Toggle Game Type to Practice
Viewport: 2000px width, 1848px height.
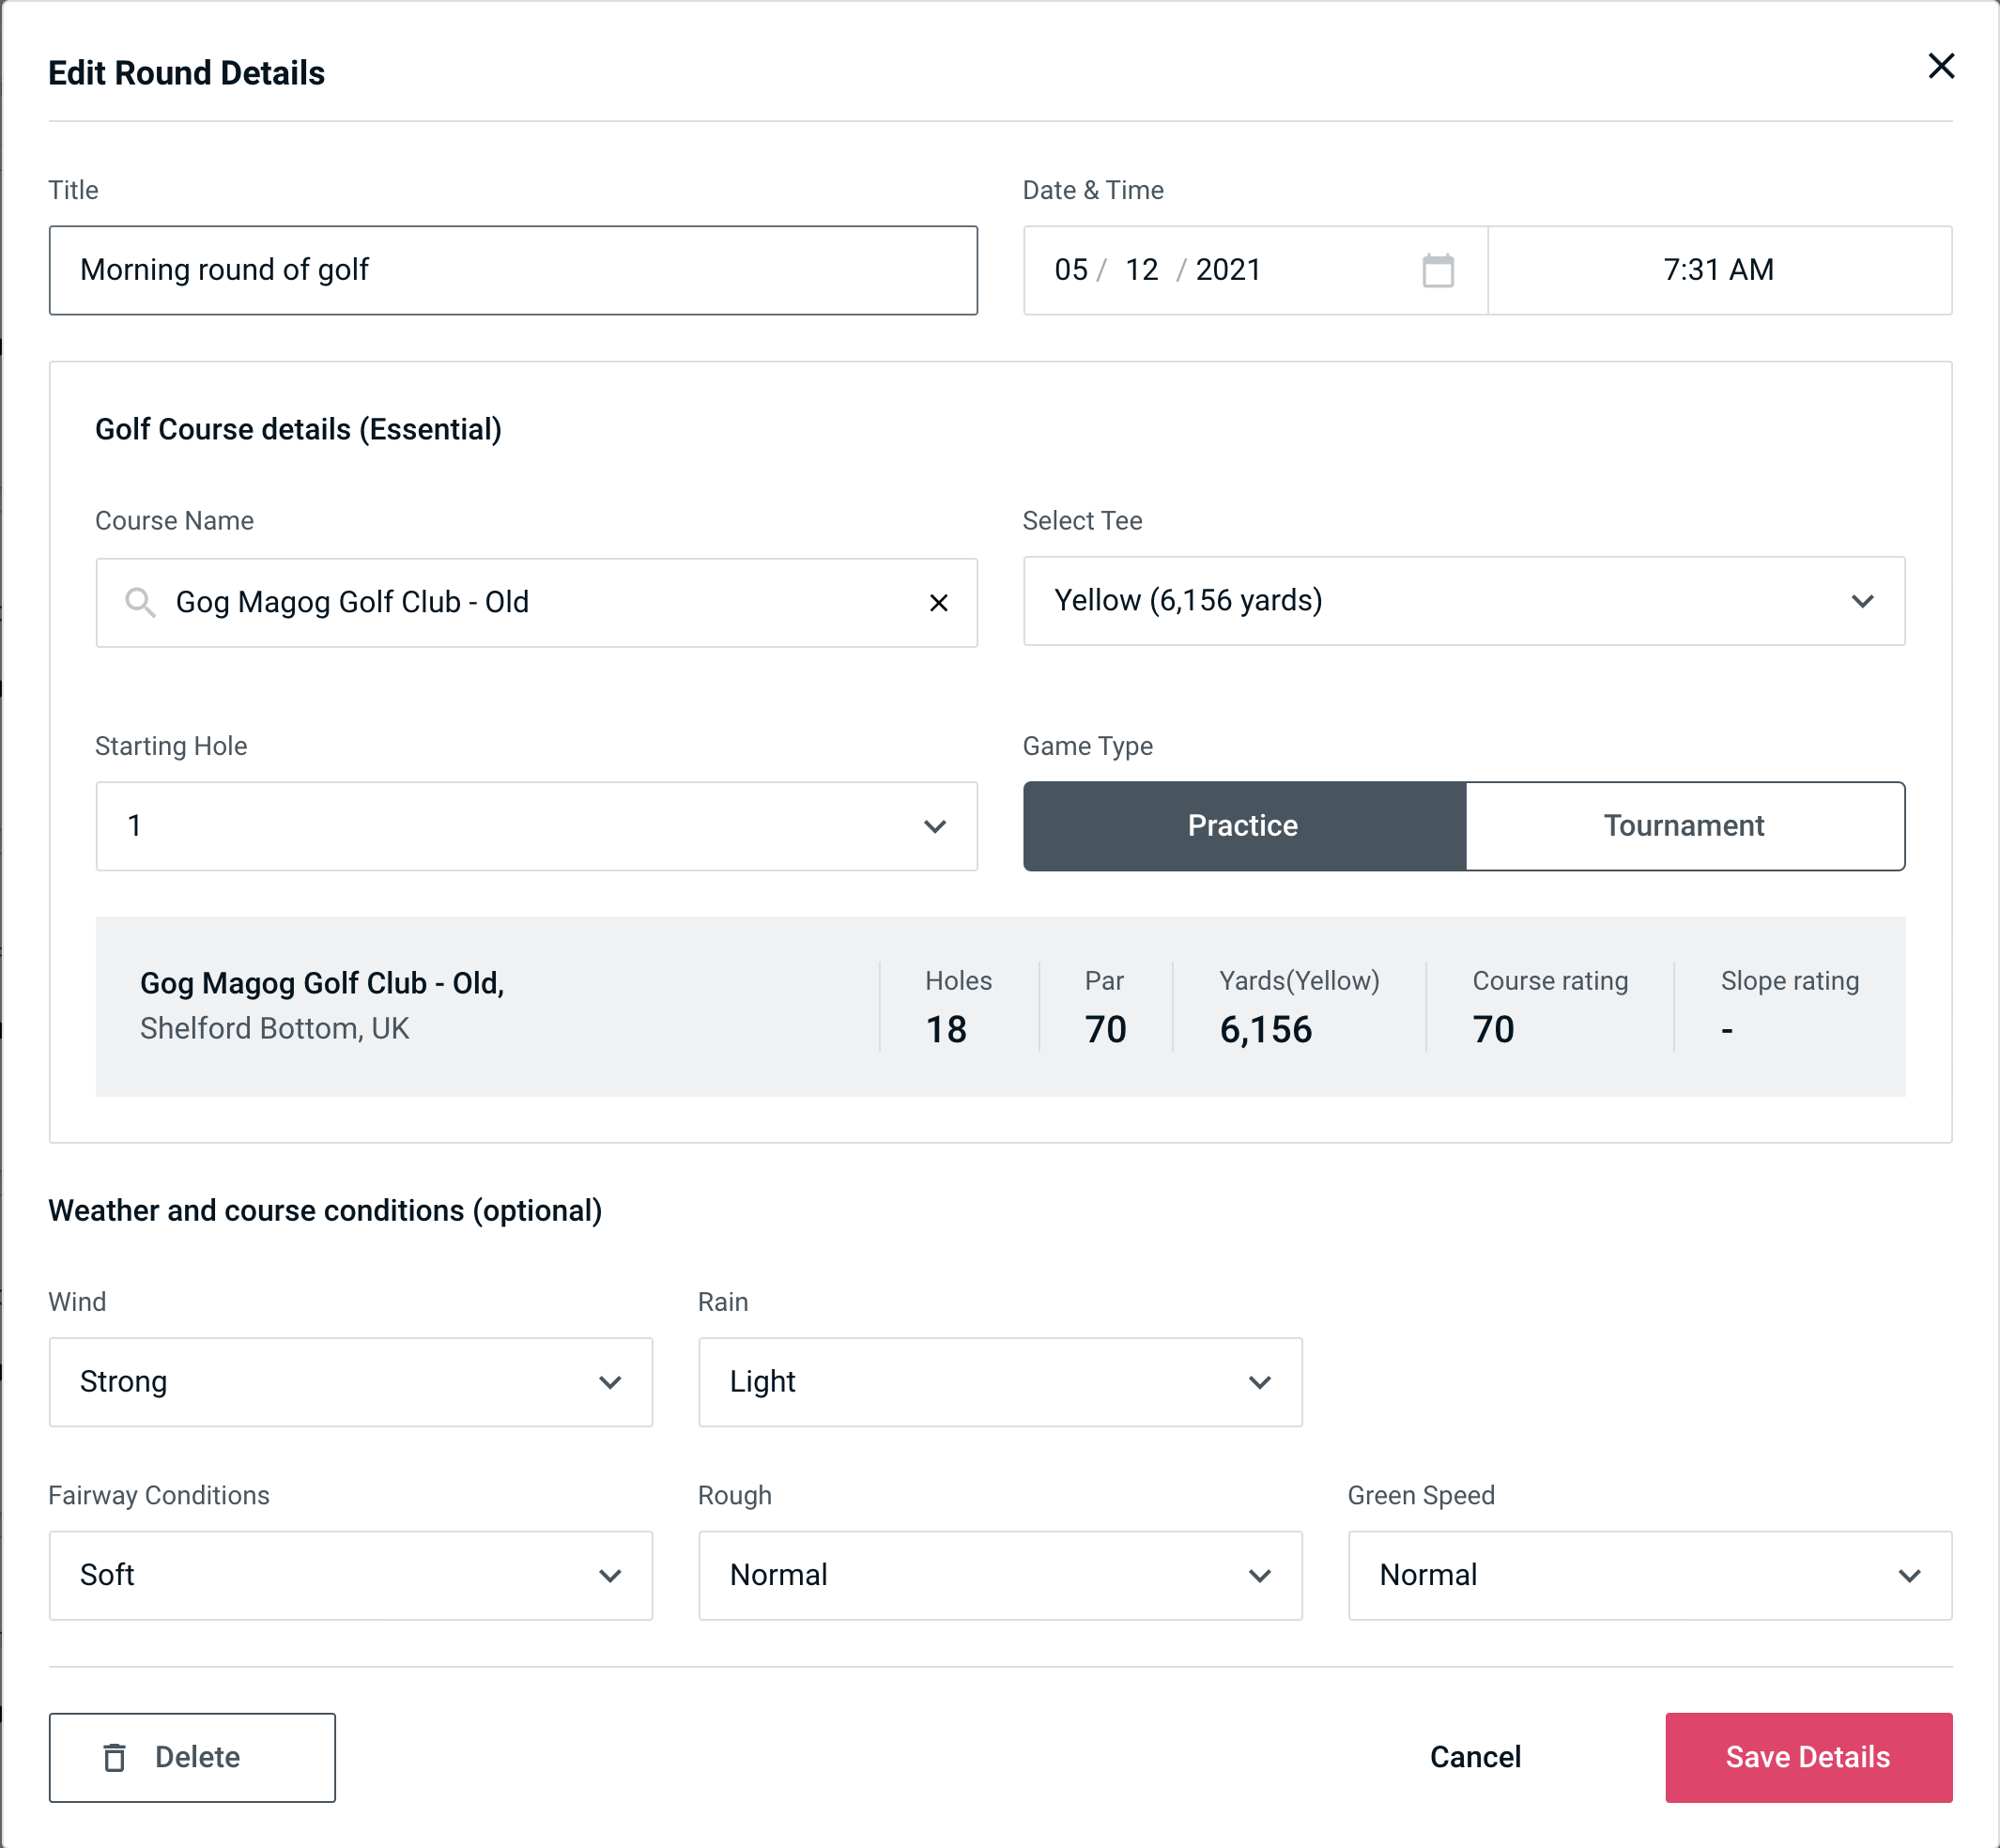pos(1244,825)
